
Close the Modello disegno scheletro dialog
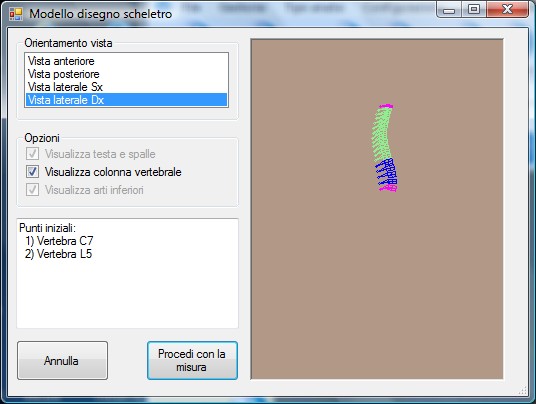pyautogui.click(x=508, y=10)
